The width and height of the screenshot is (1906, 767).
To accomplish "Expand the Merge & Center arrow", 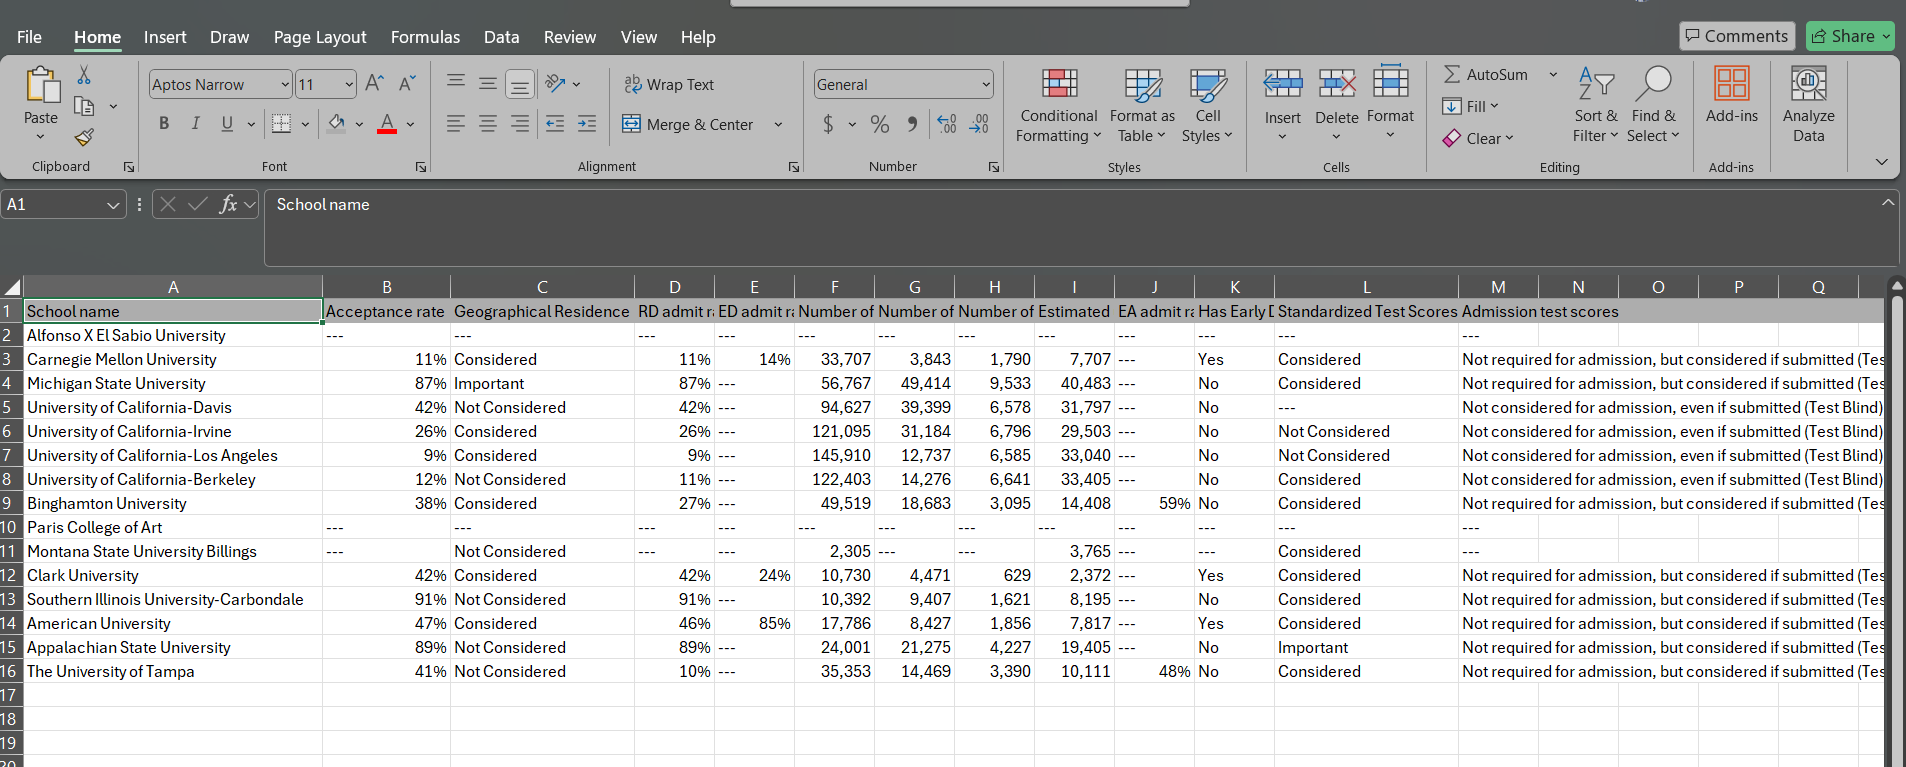I will click(x=778, y=124).
